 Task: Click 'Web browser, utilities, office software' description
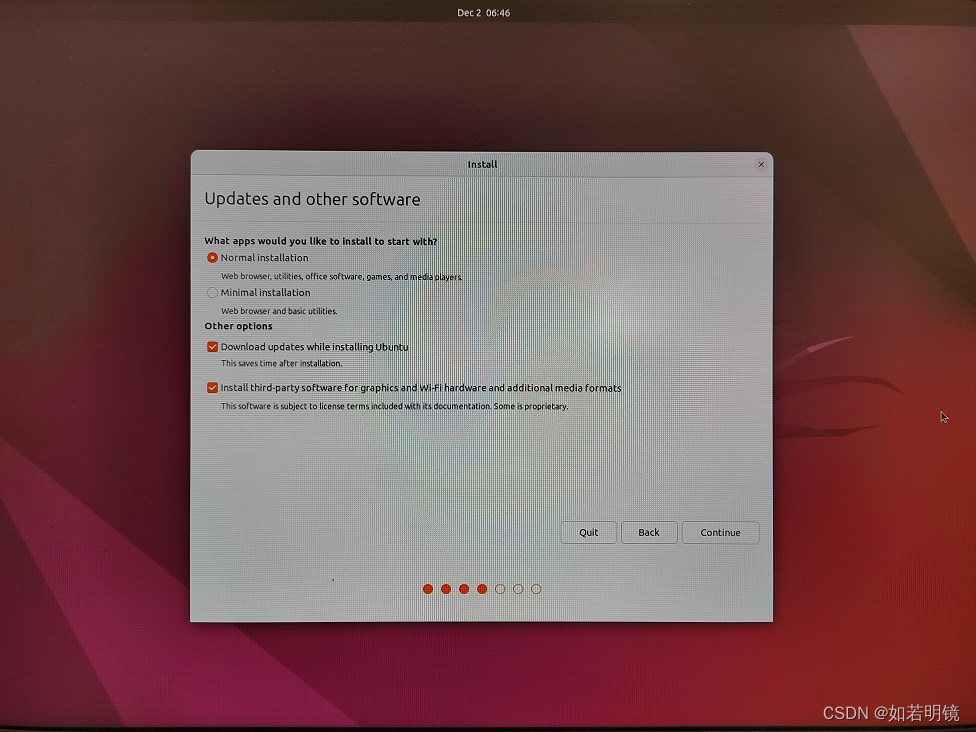click(341, 276)
